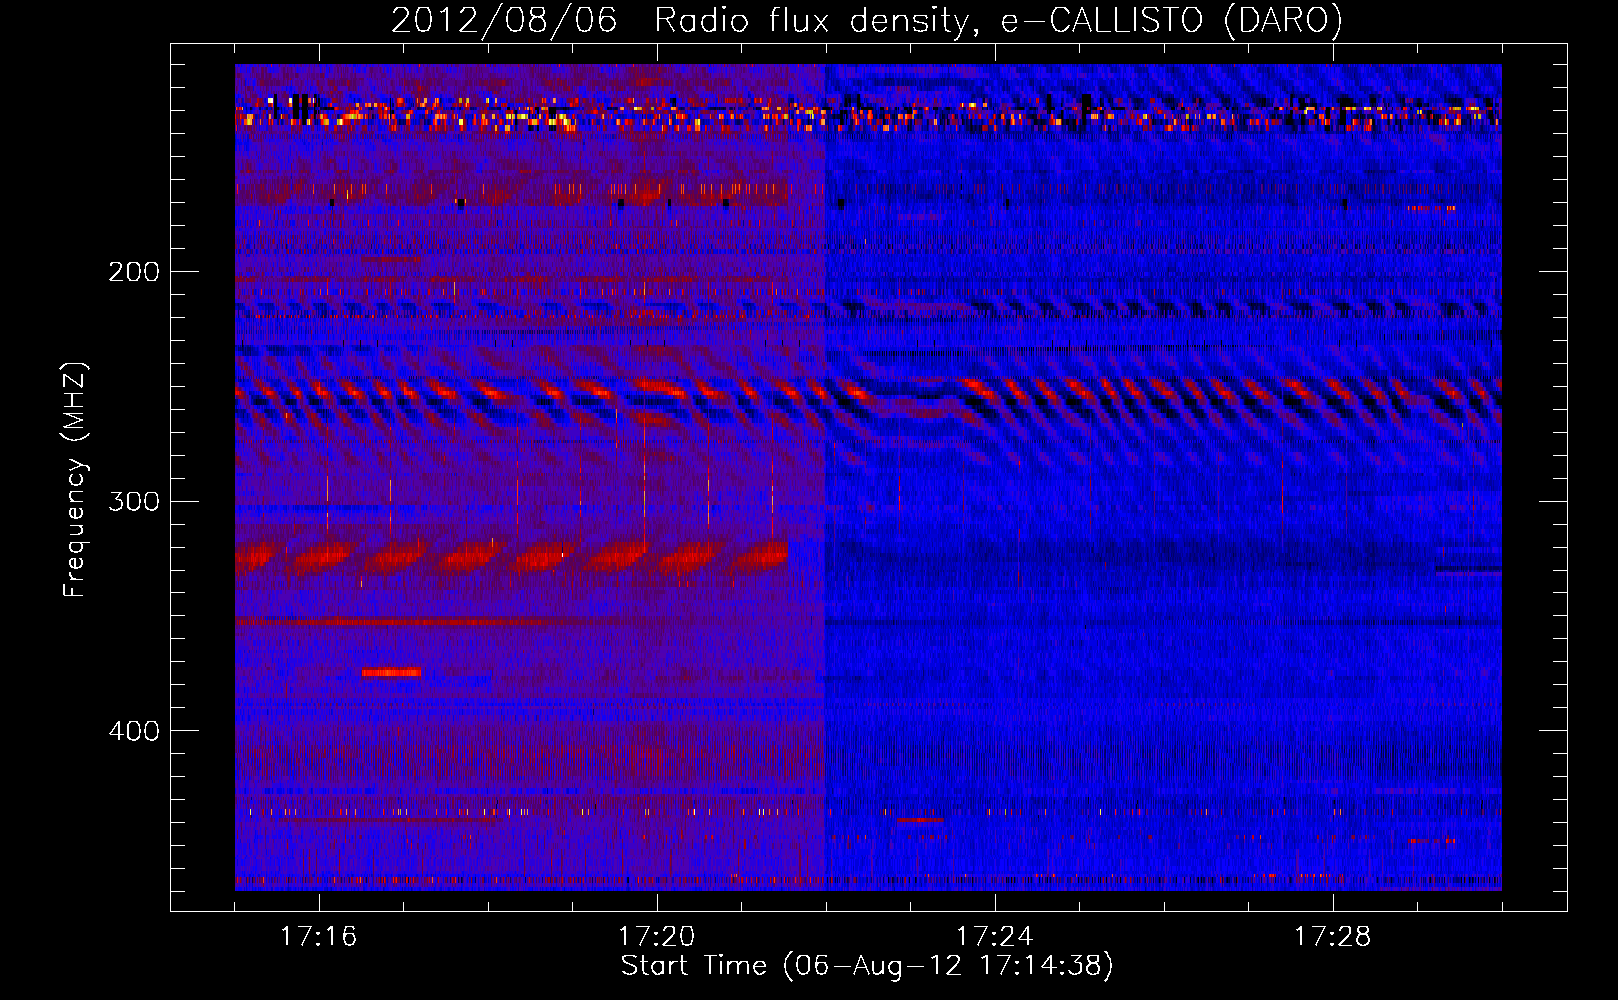The width and height of the screenshot is (1618, 1000).
Task: Click the short bright red bar near 375 MHz
Action: [391, 673]
